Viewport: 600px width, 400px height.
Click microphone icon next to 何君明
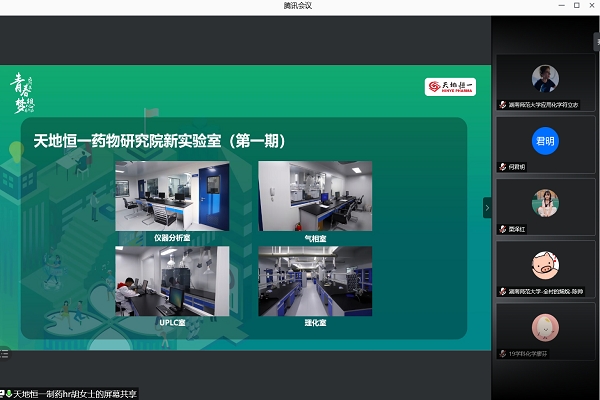click(x=503, y=166)
